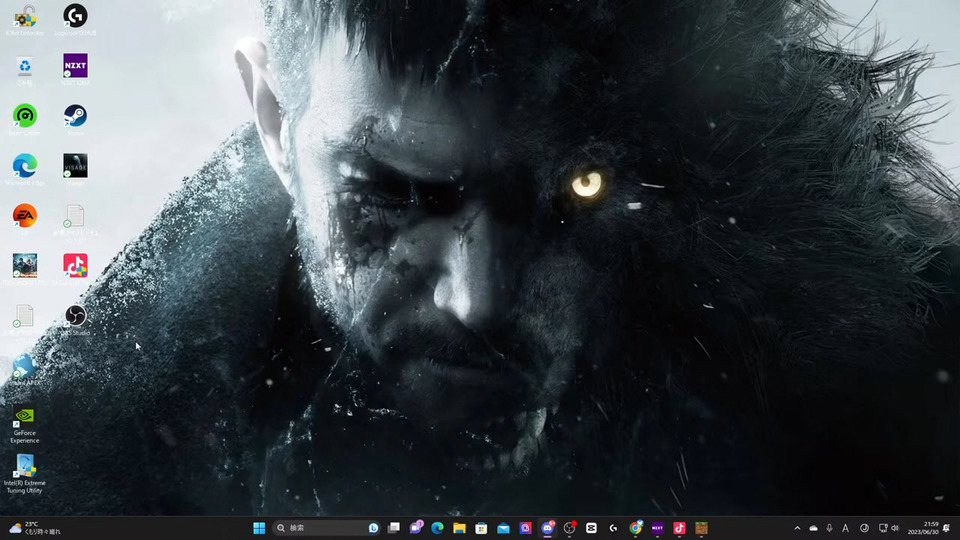Open Logitech G HUB from the taskbar

tap(613, 528)
